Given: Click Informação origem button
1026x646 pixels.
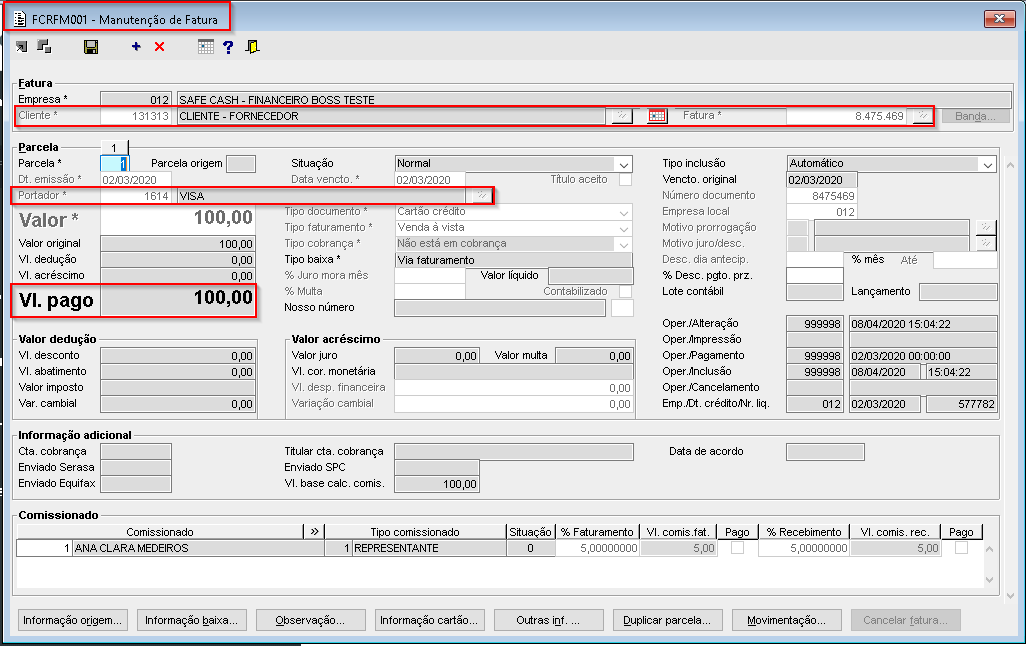Looking at the screenshot, I should (72, 620).
